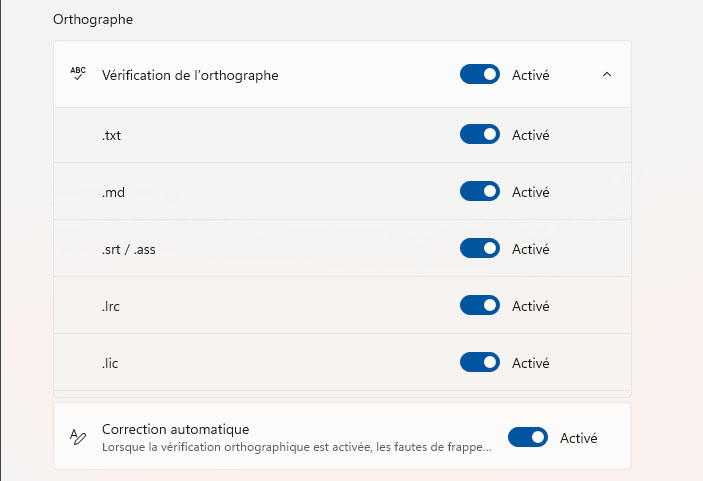Click the Correction automatique description text
This screenshot has height=481, width=703.
297,447
